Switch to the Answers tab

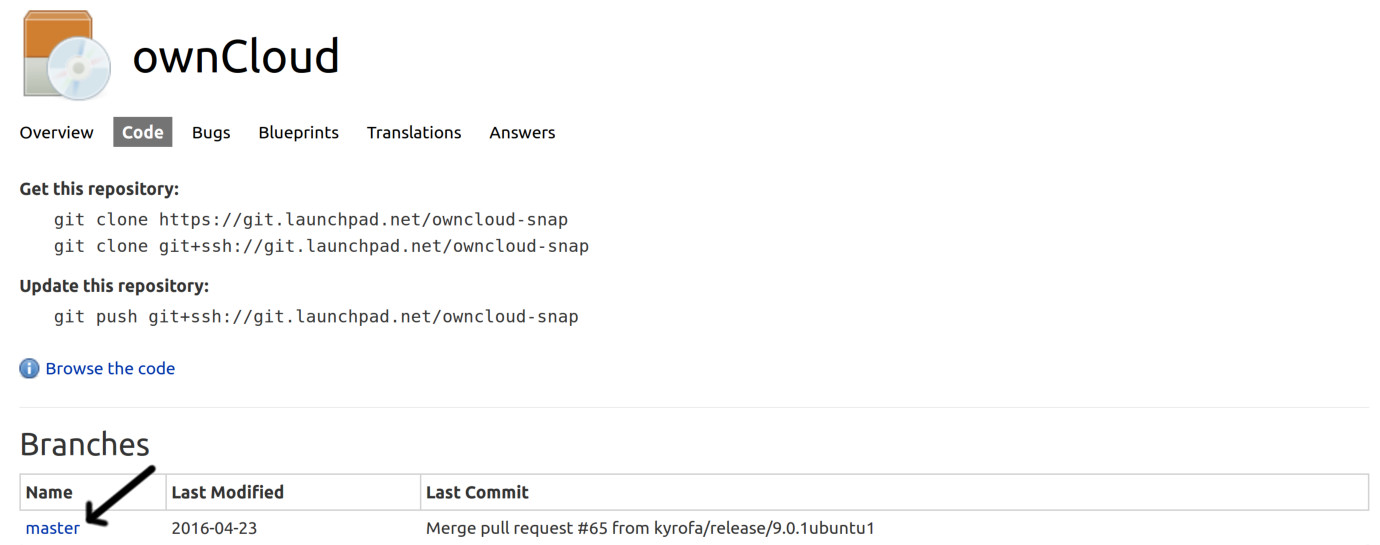pyautogui.click(x=522, y=132)
